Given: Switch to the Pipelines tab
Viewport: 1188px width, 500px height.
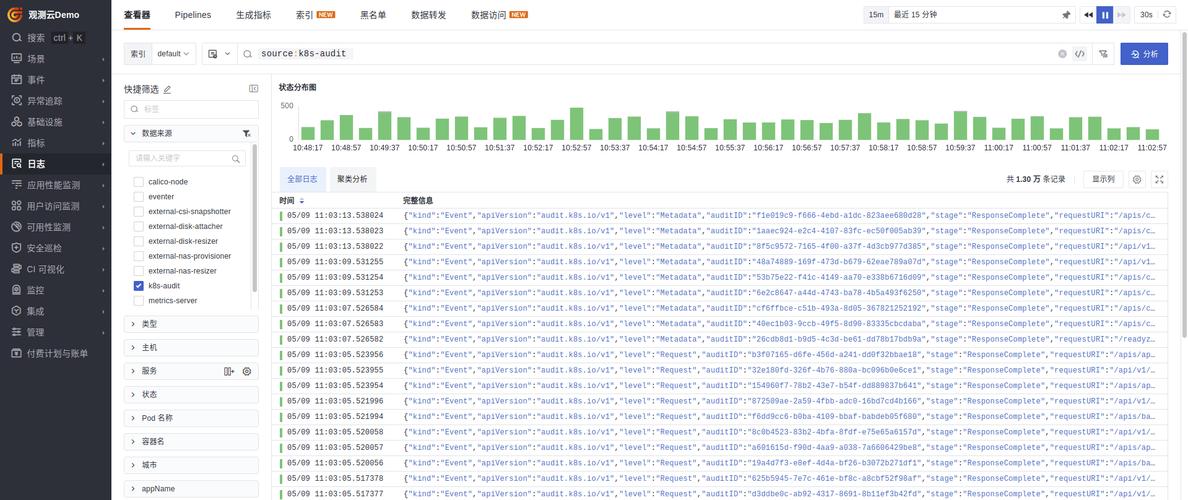Looking at the screenshot, I should click(193, 14).
